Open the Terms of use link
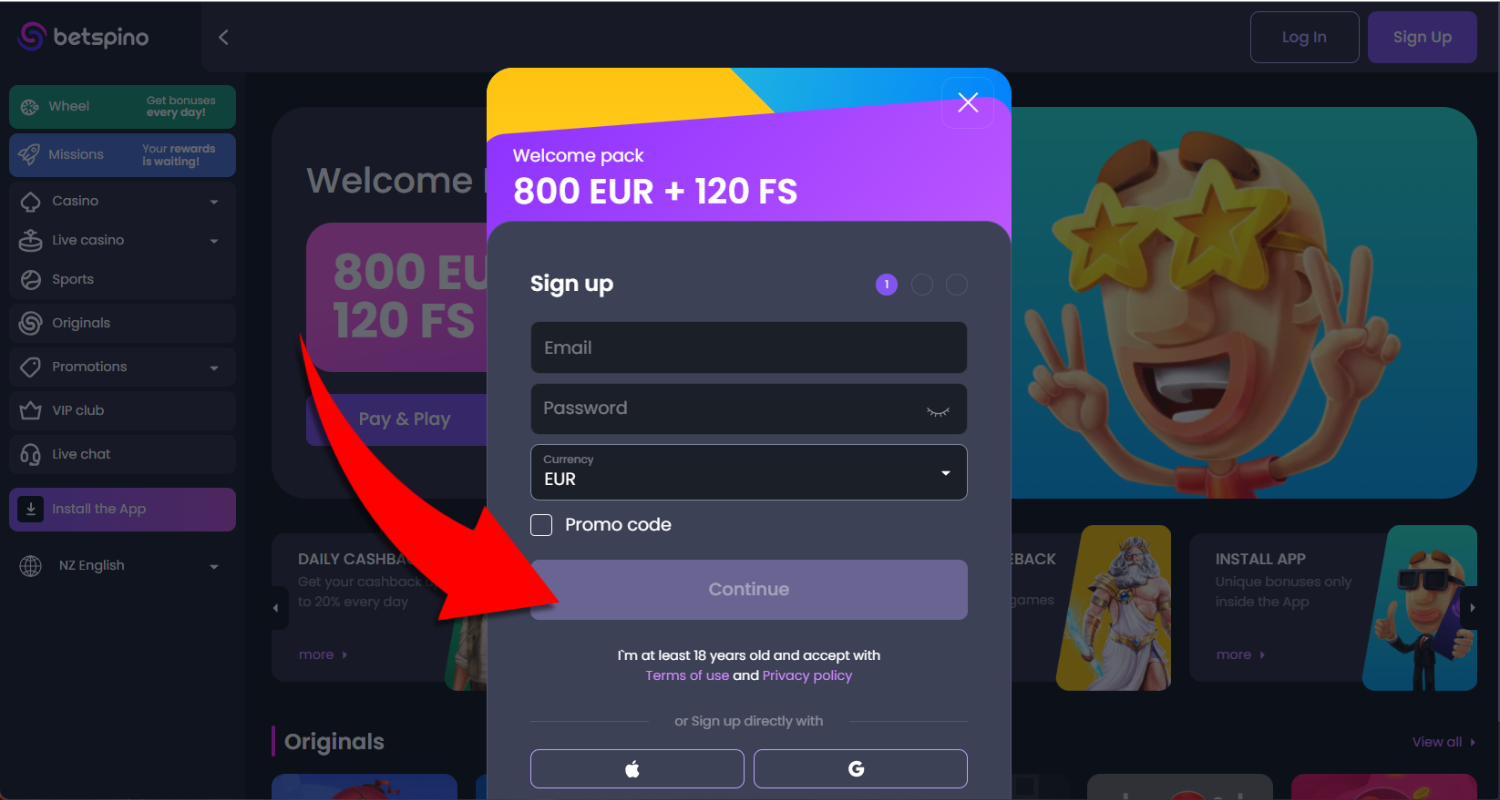The image size is (1500, 800). [687, 676]
